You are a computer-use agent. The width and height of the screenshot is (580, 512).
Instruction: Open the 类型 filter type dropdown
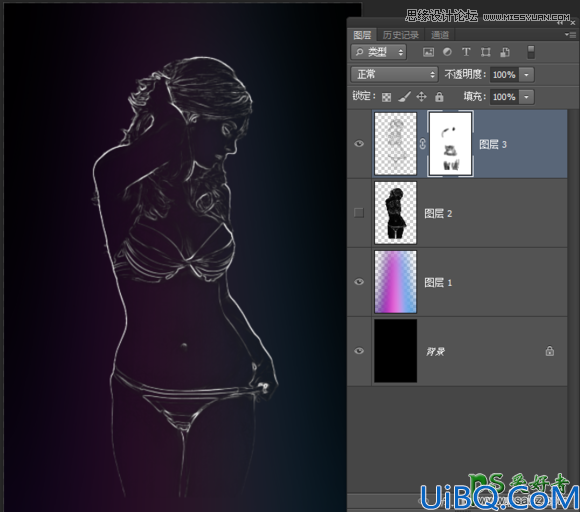pos(378,52)
